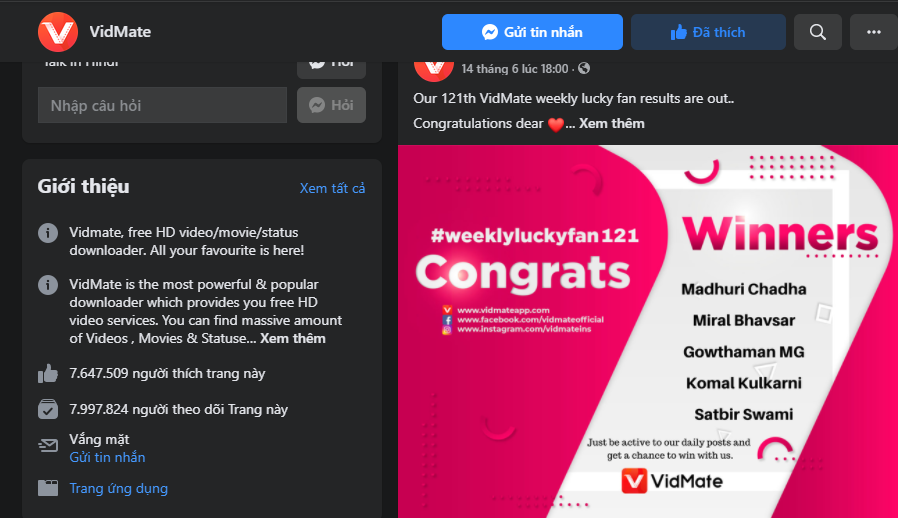The height and width of the screenshot is (518, 898).
Task: Open the three-dots more options menu
Action: click(873, 32)
